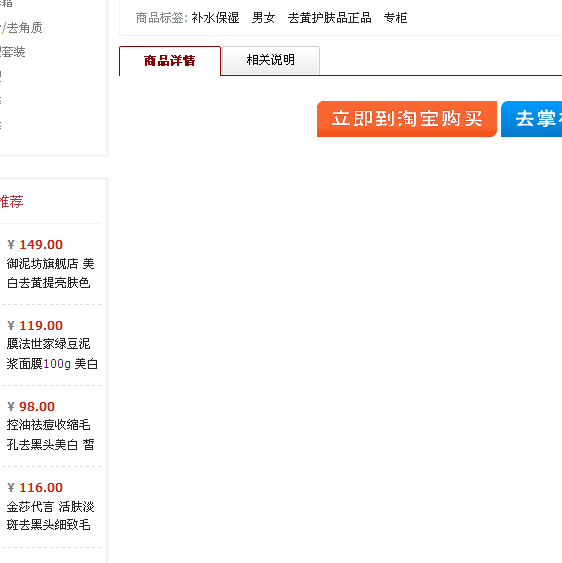The height and width of the screenshot is (563, 562).
Task: Click the ¥98.00 price listing
Action: 31,406
